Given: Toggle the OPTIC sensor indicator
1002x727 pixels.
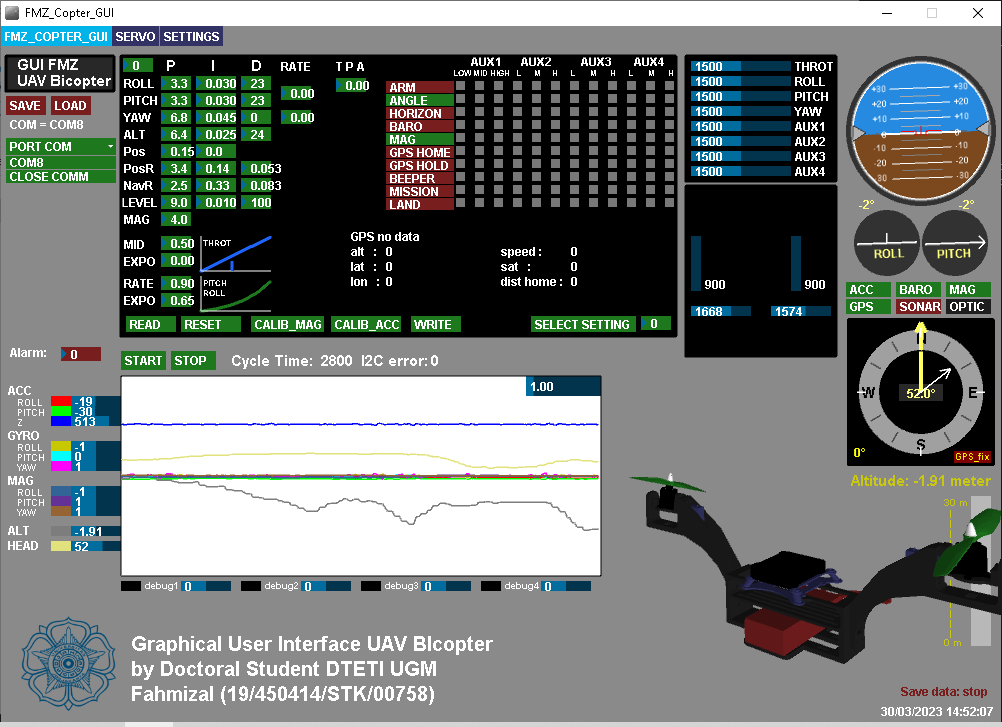Looking at the screenshot, I should [968, 307].
